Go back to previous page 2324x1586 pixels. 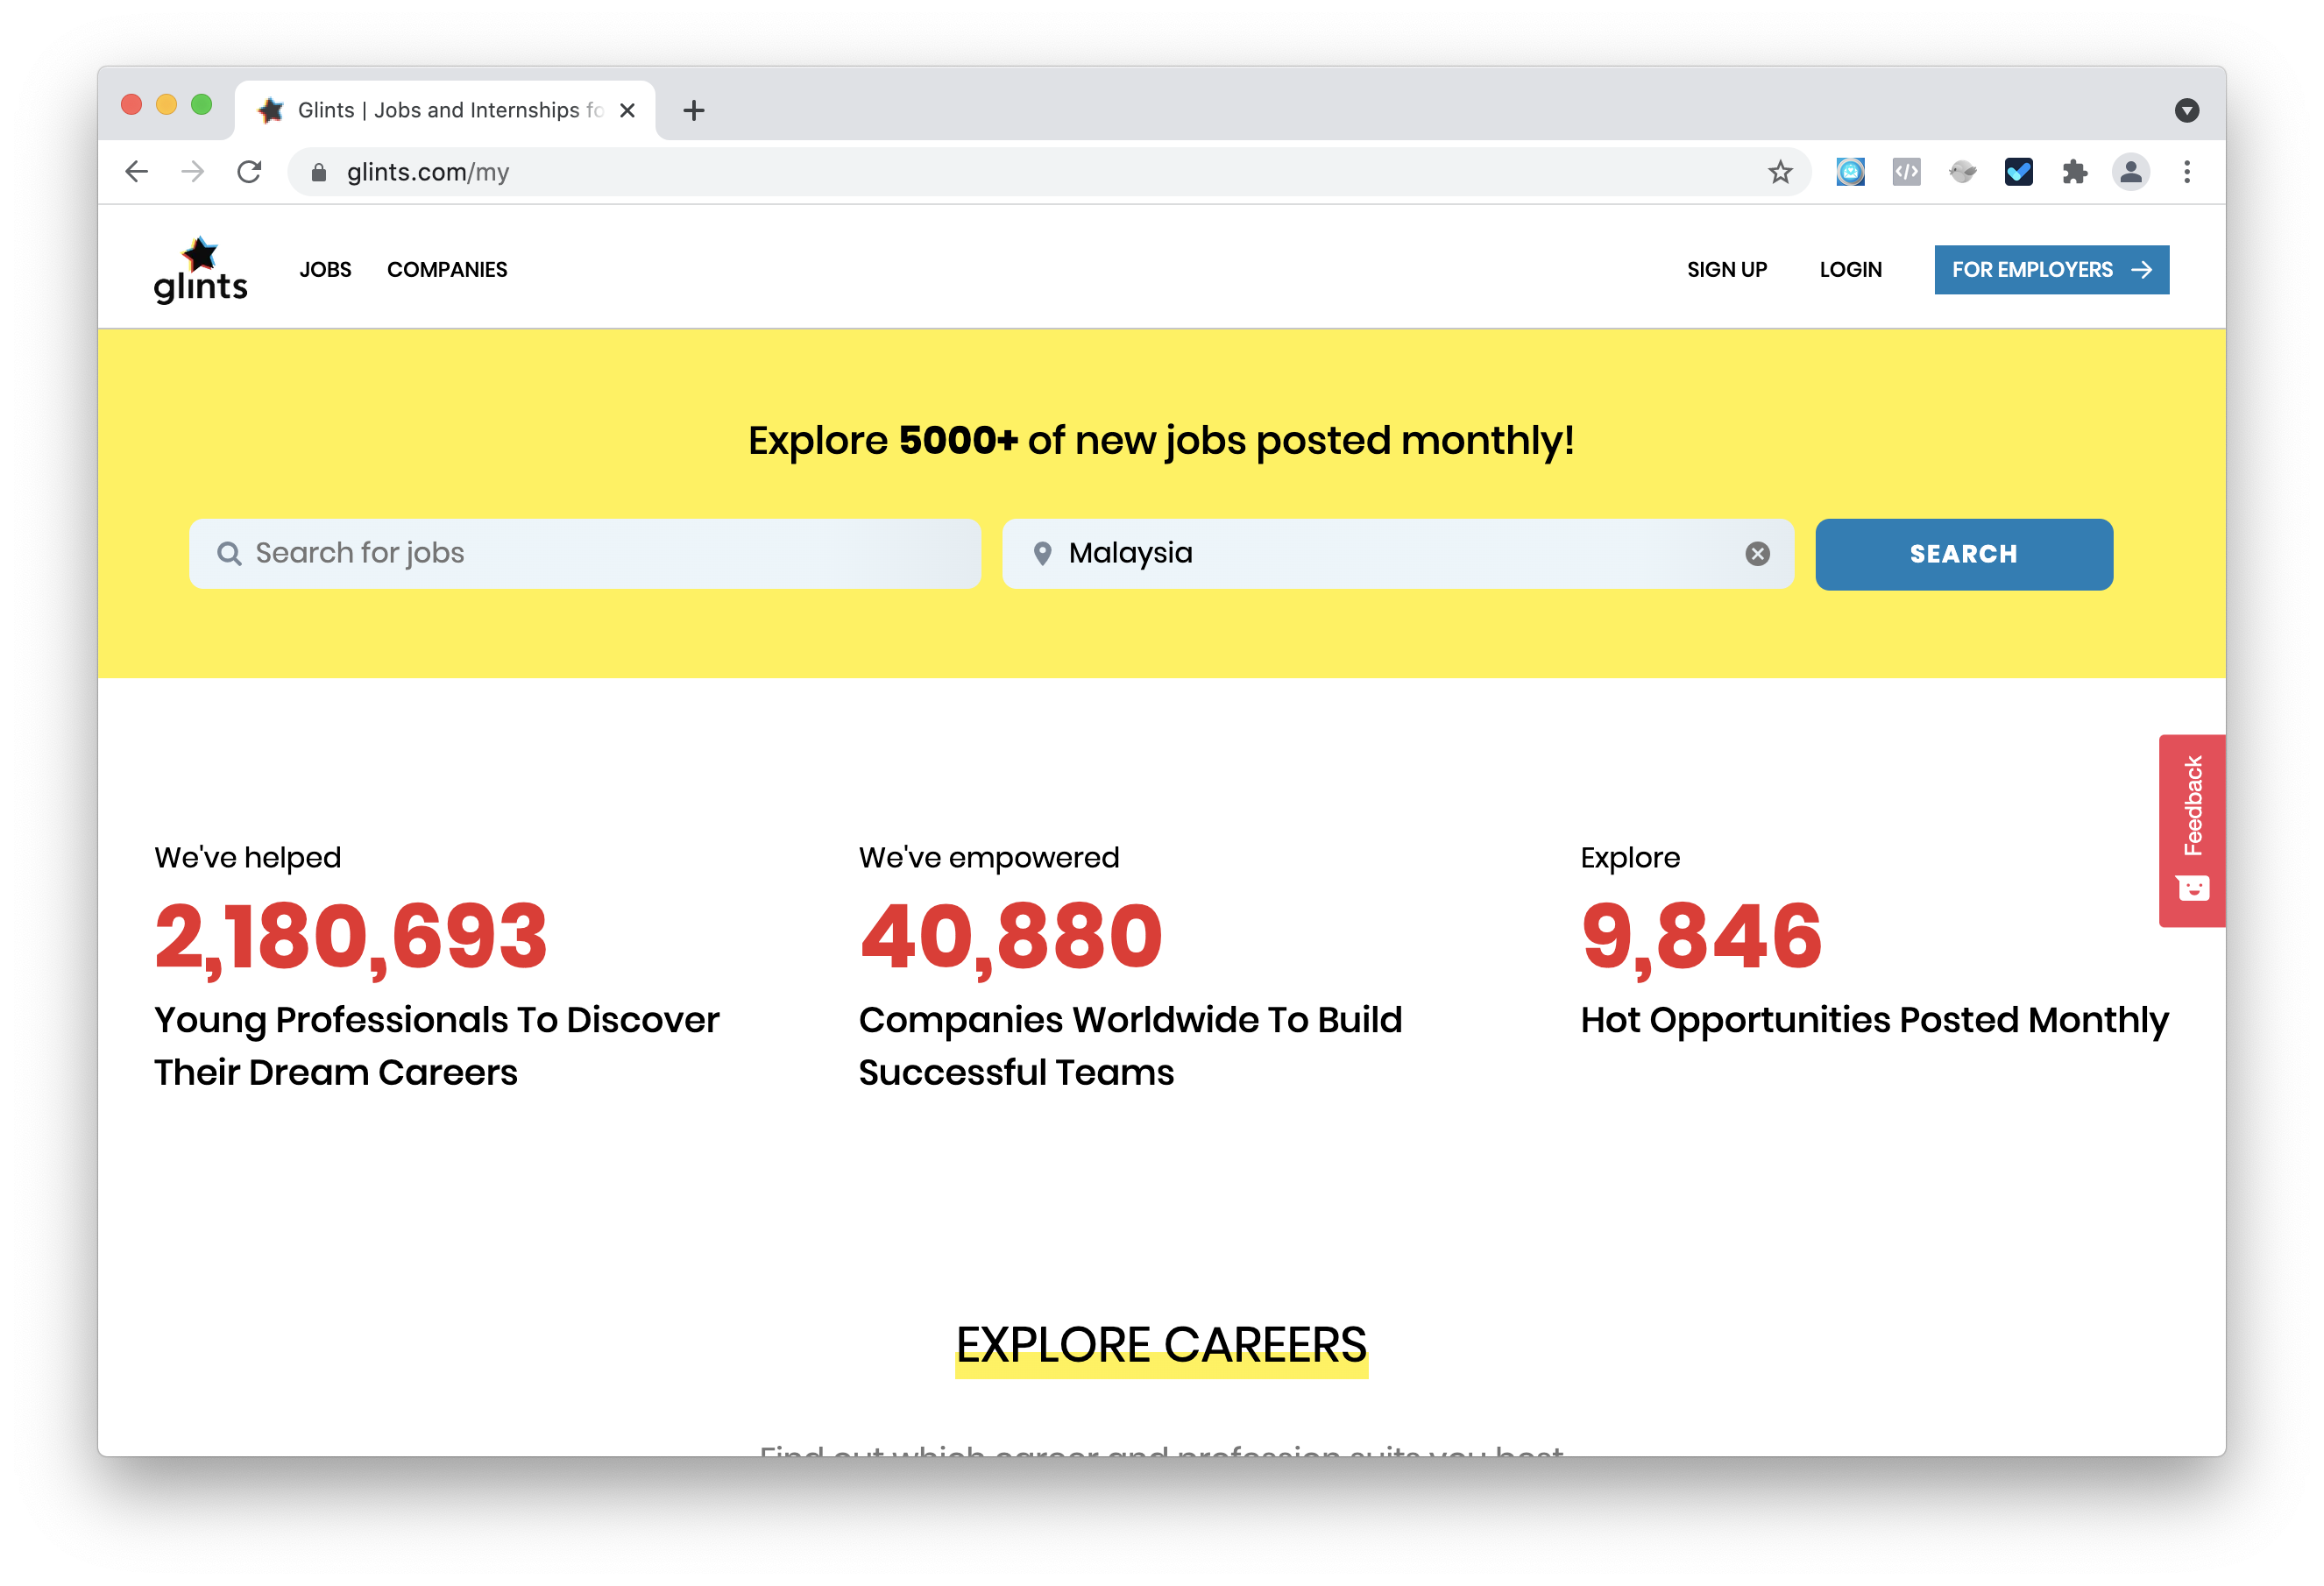[137, 172]
